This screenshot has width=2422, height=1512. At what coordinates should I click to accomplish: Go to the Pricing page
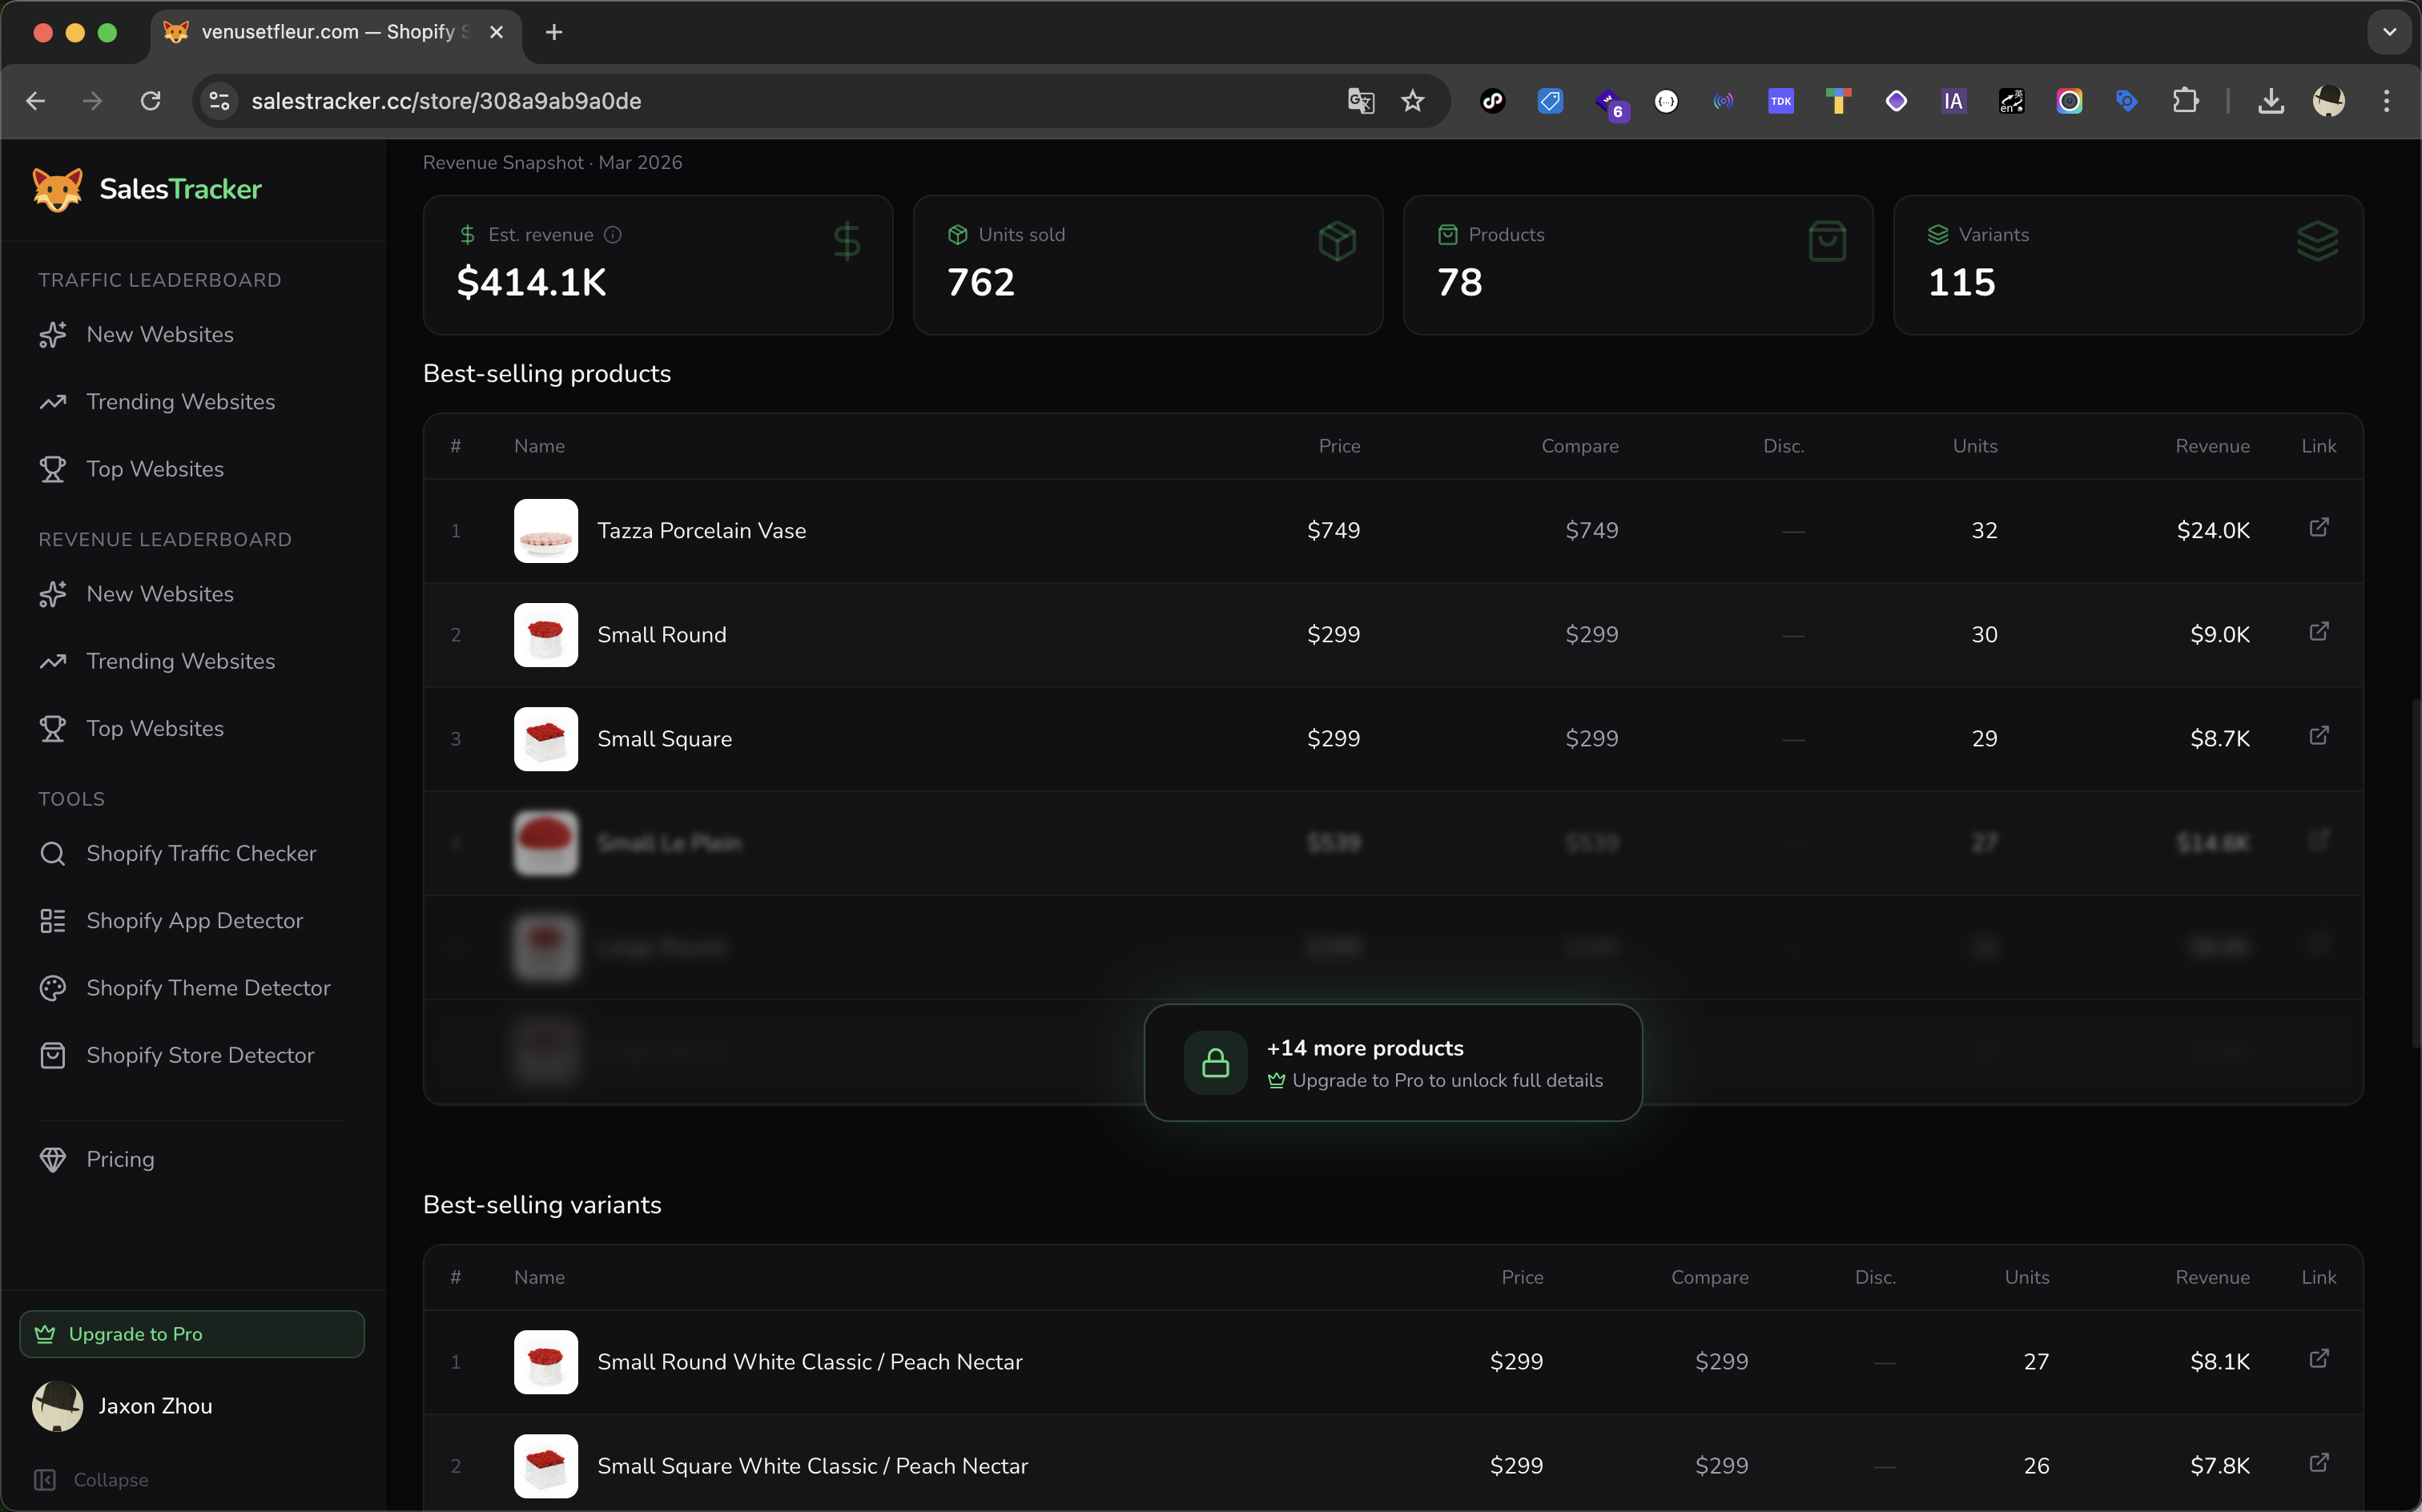192,1159
